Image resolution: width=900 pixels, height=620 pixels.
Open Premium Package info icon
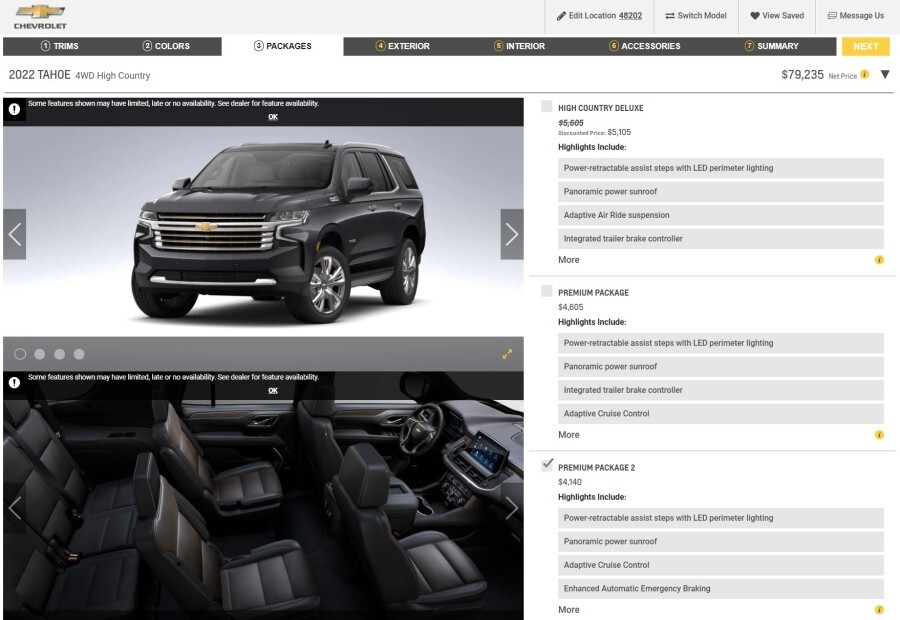pos(879,435)
